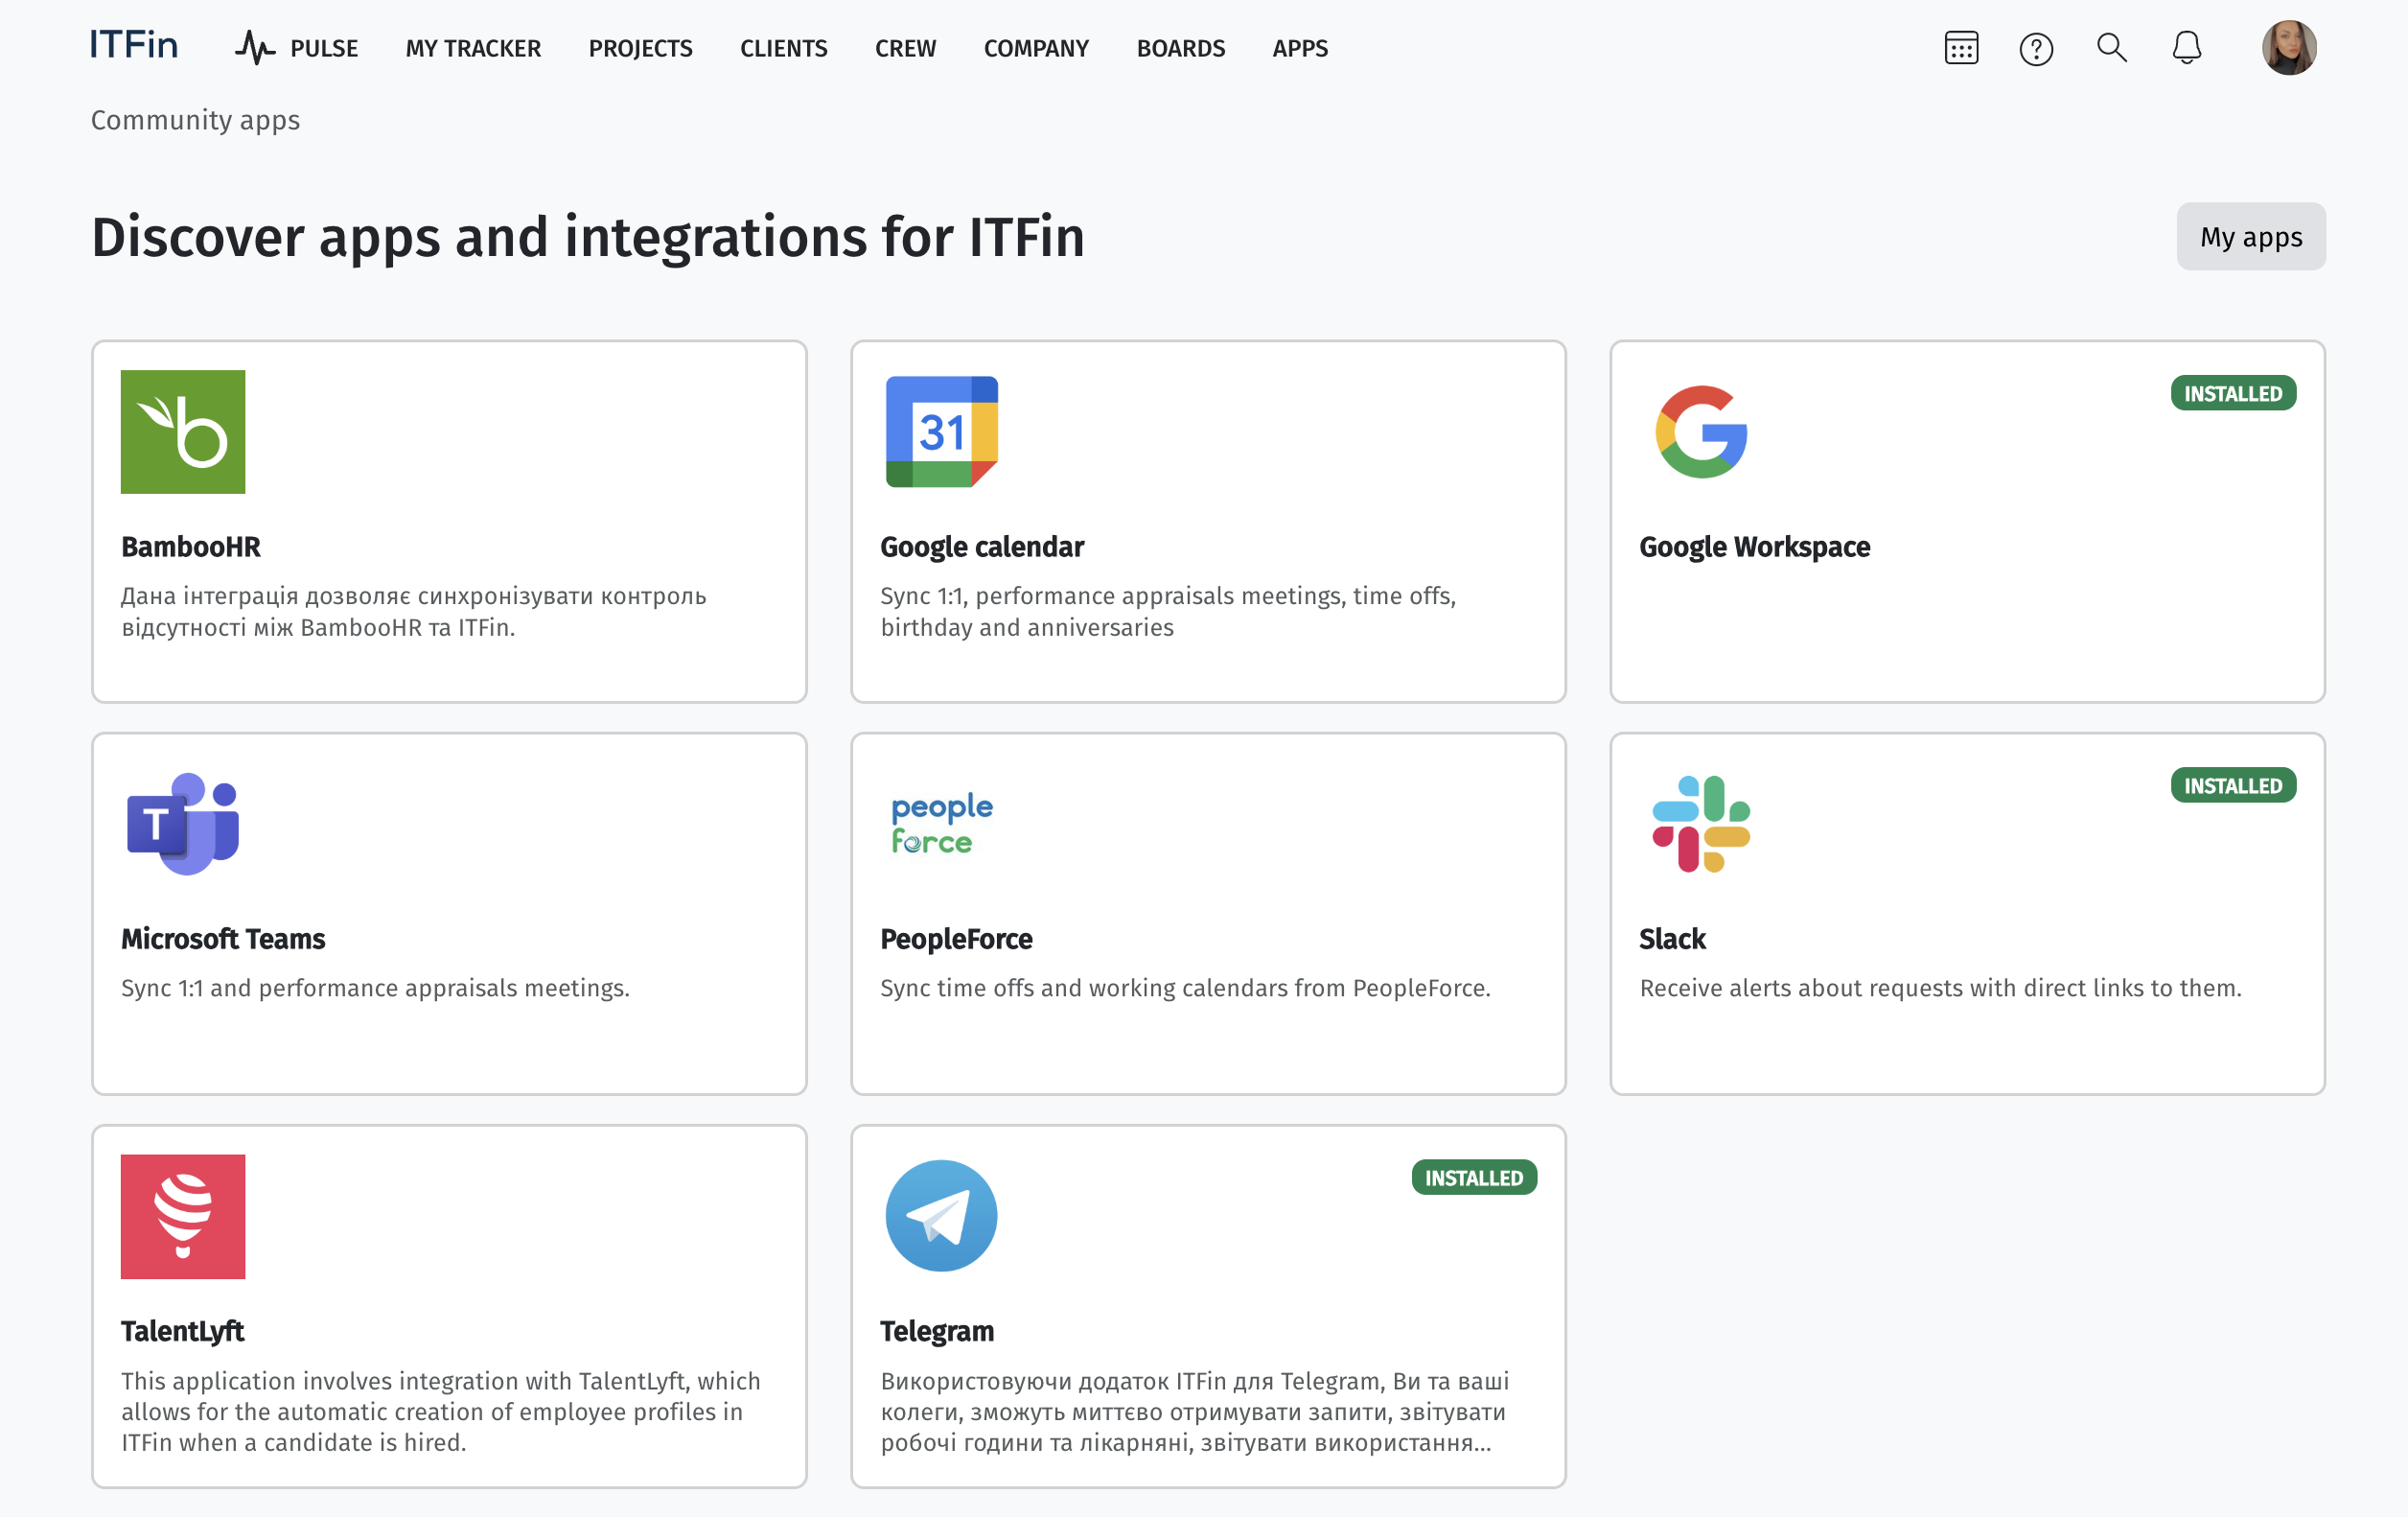The image size is (2408, 1517).
Task: Open the TalentLyft app title
Action: 183,1332
